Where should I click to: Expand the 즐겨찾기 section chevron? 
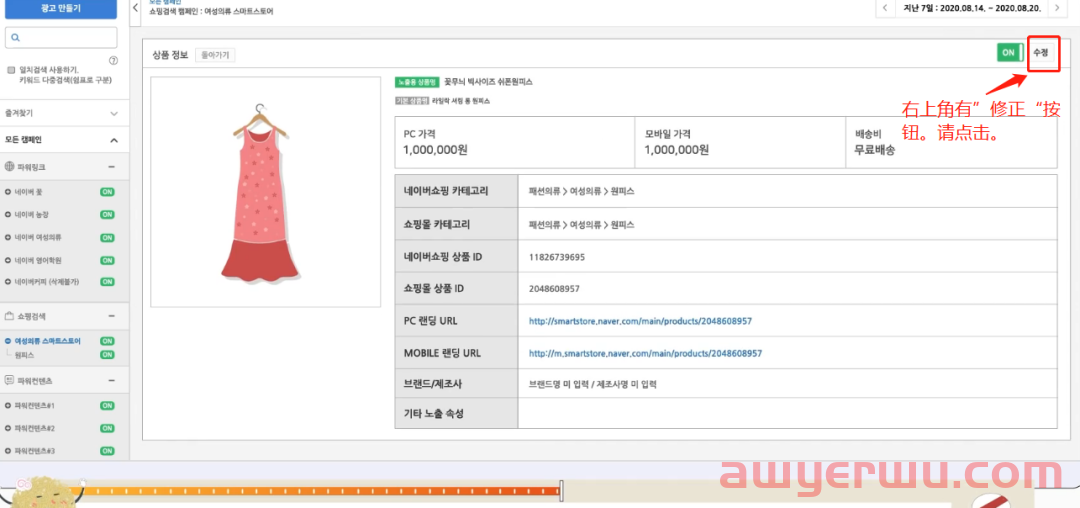click(x=114, y=114)
